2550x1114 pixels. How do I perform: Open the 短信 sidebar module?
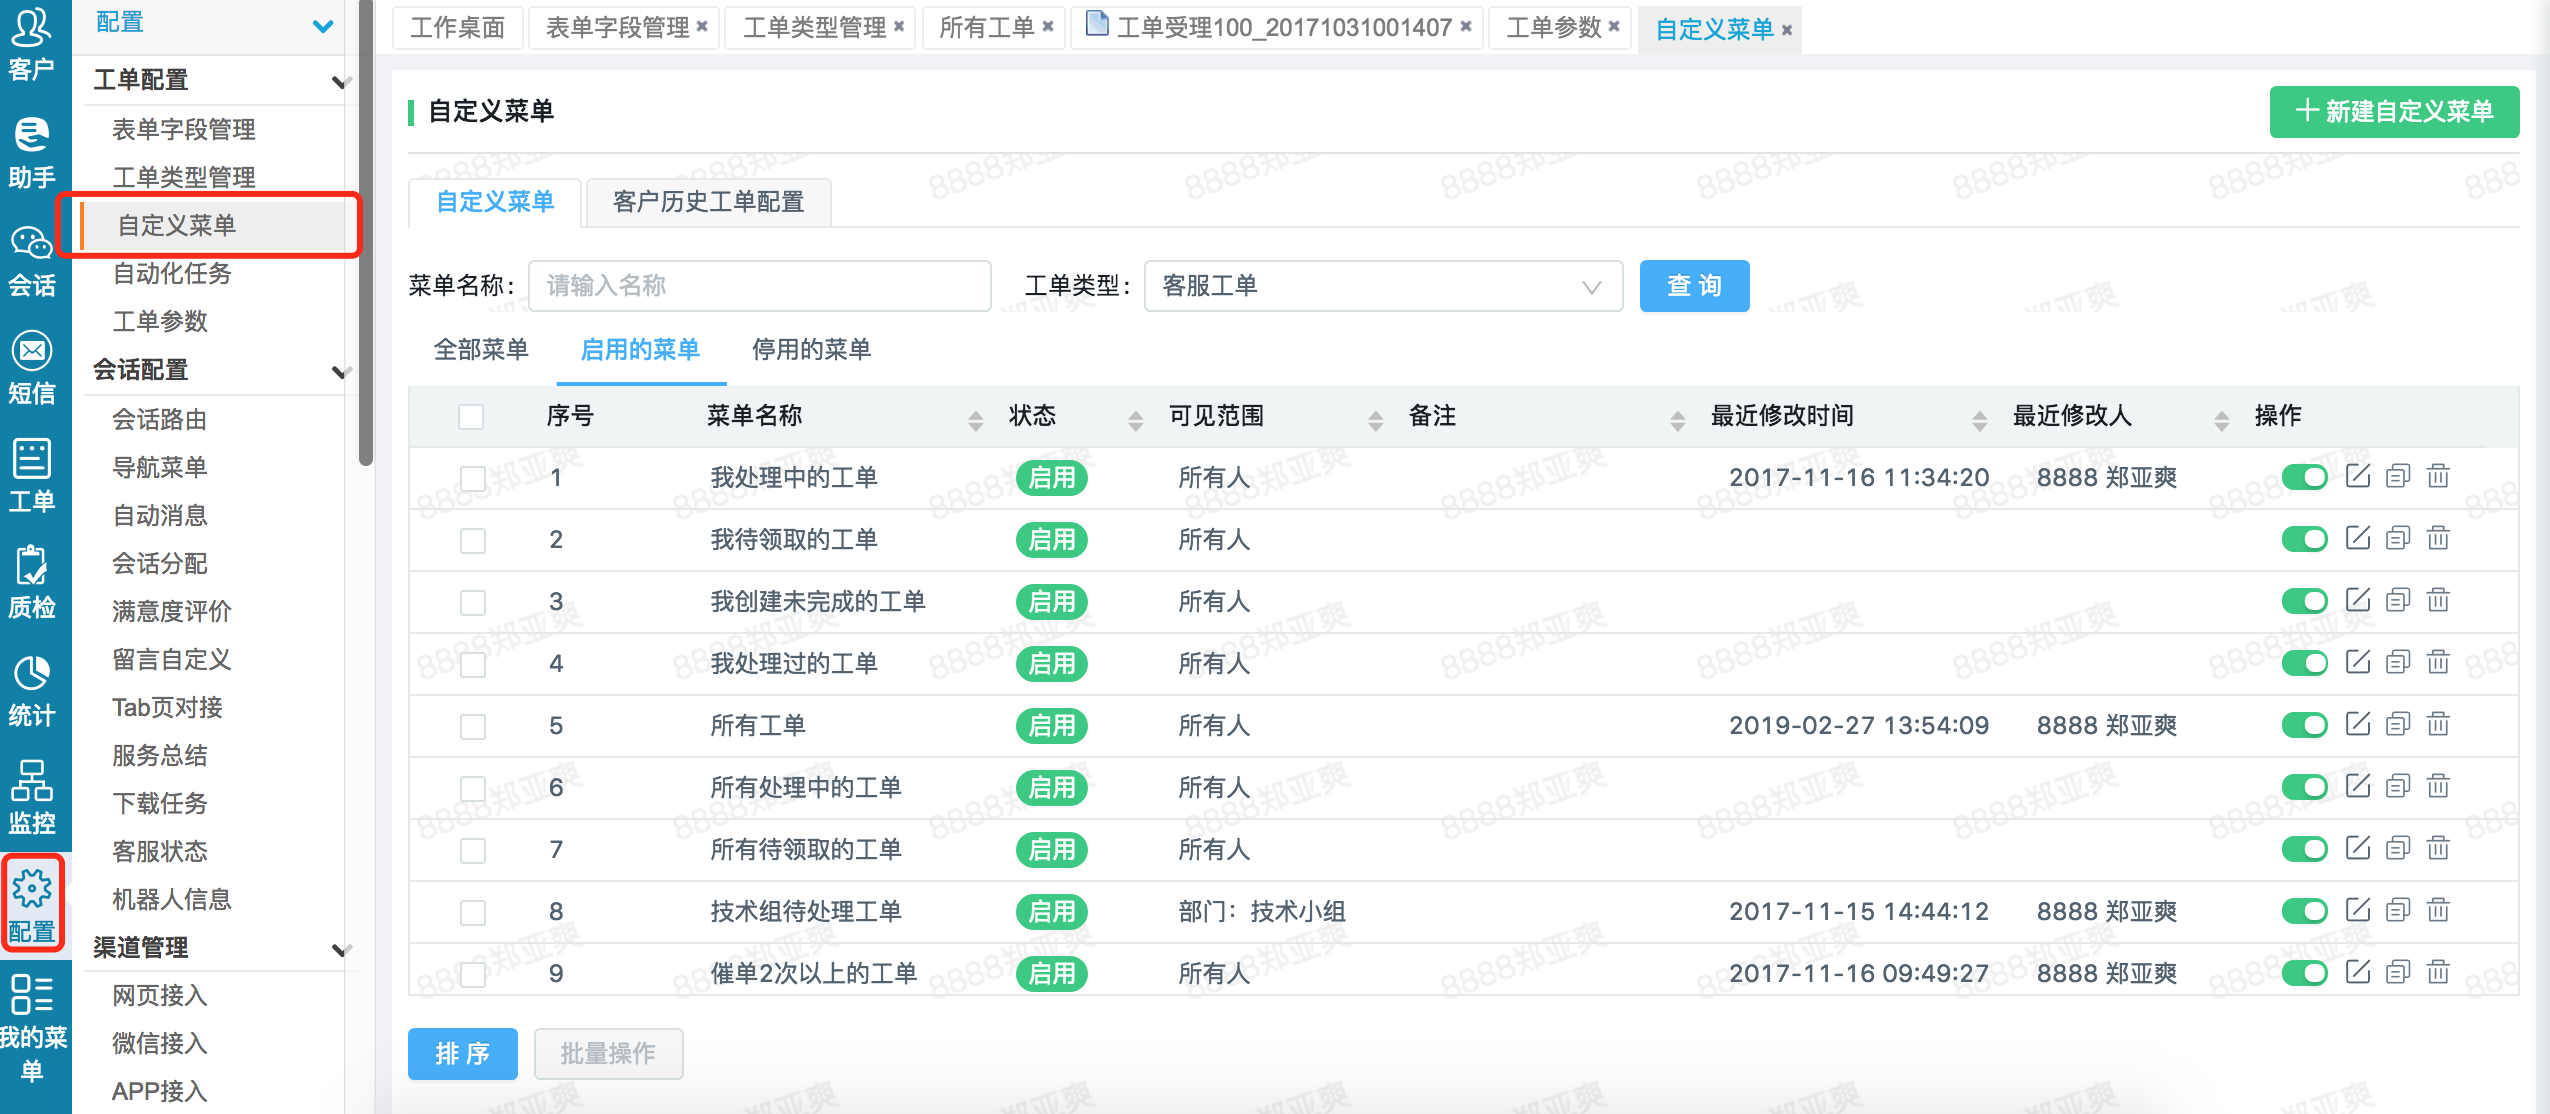31,369
